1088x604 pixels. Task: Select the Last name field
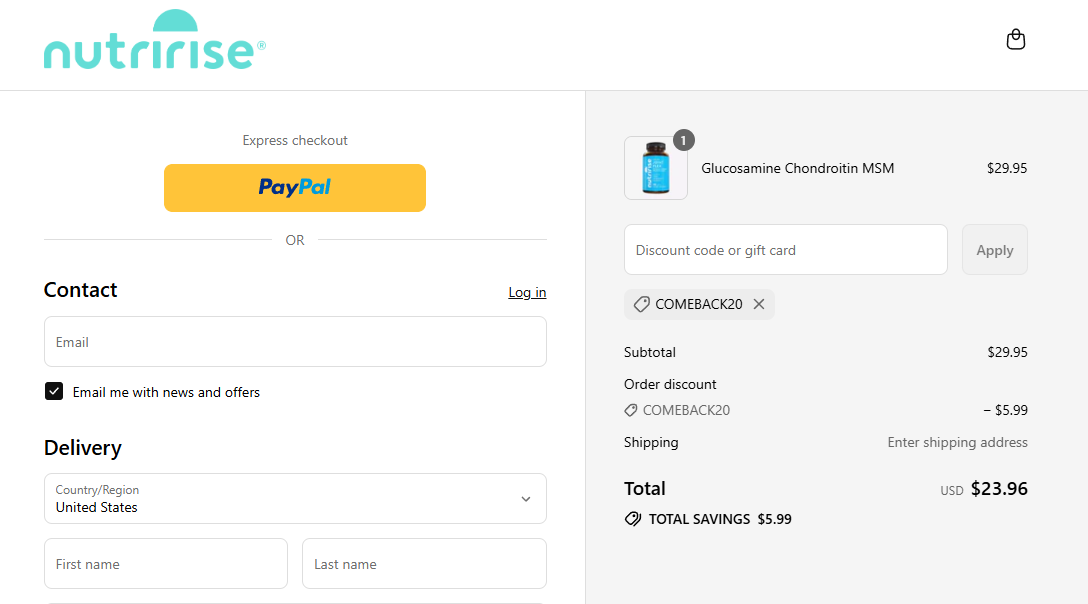[x=424, y=564]
